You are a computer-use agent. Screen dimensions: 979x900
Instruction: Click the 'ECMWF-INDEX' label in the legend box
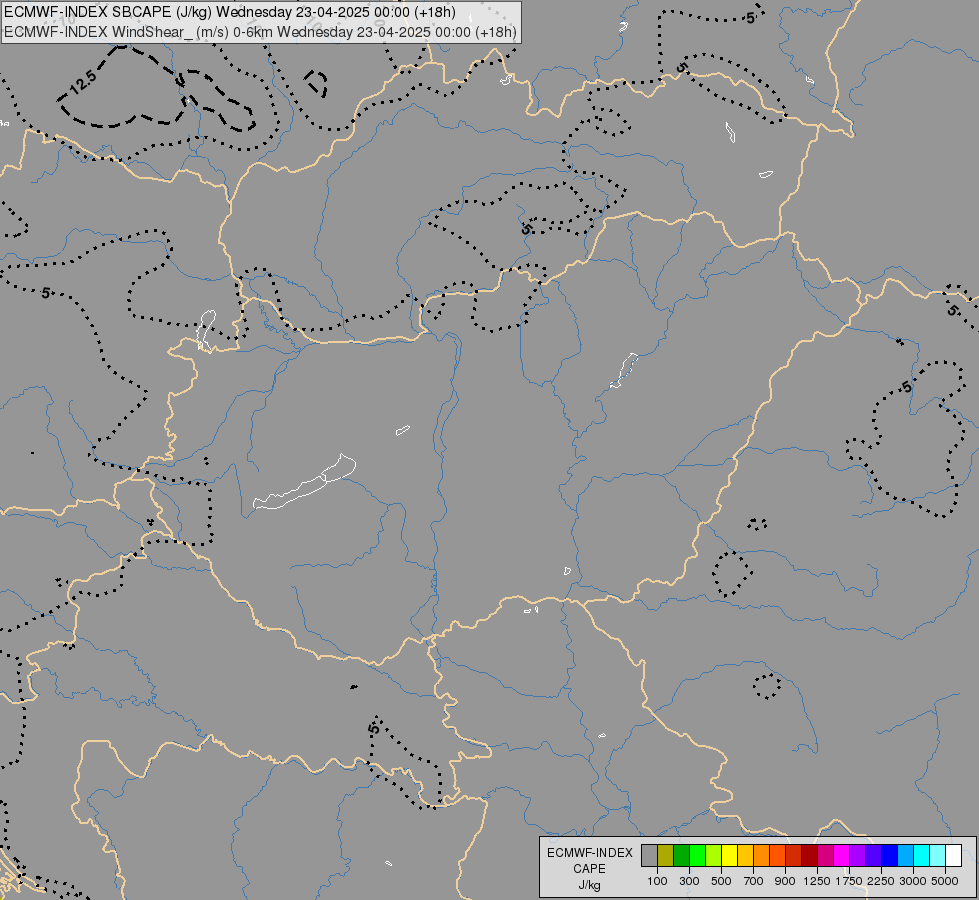click(x=589, y=853)
